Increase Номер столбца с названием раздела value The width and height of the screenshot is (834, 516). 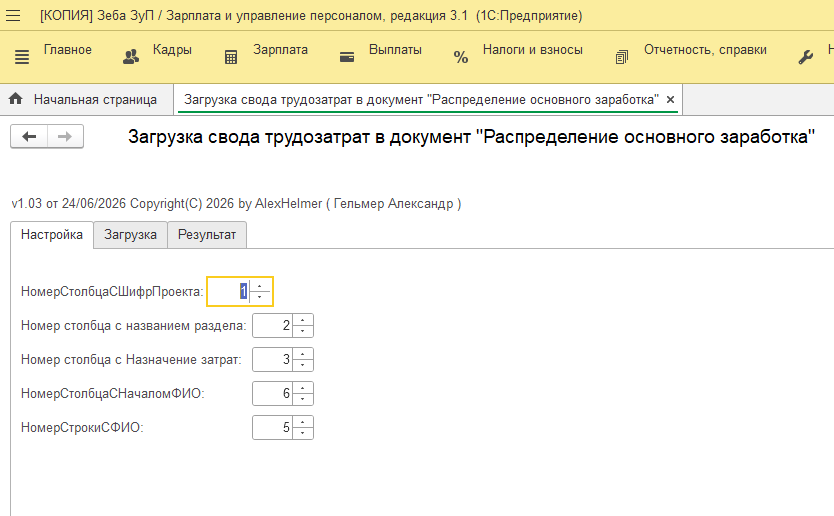303,320
